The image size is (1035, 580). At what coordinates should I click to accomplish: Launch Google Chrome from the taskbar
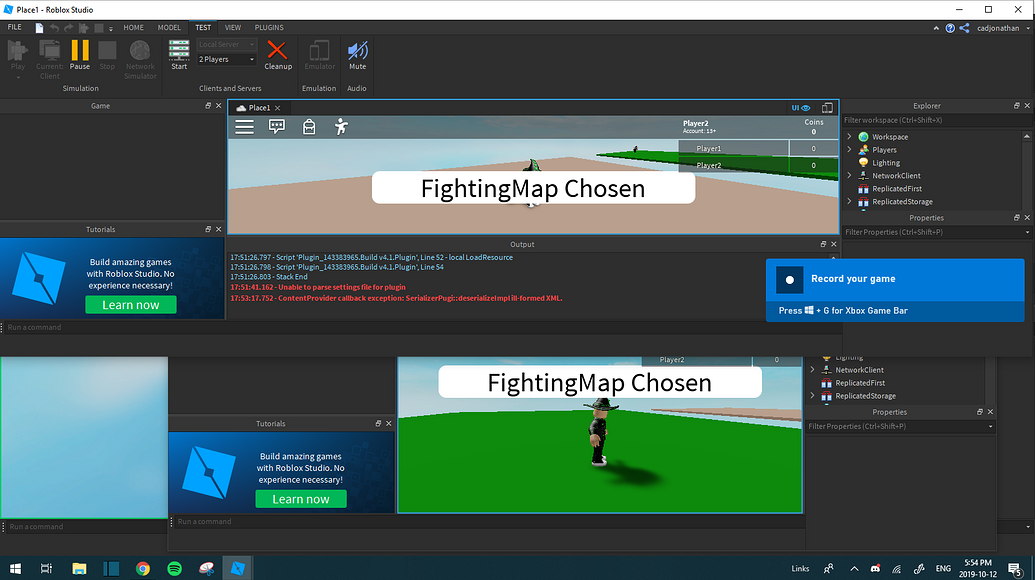143,568
